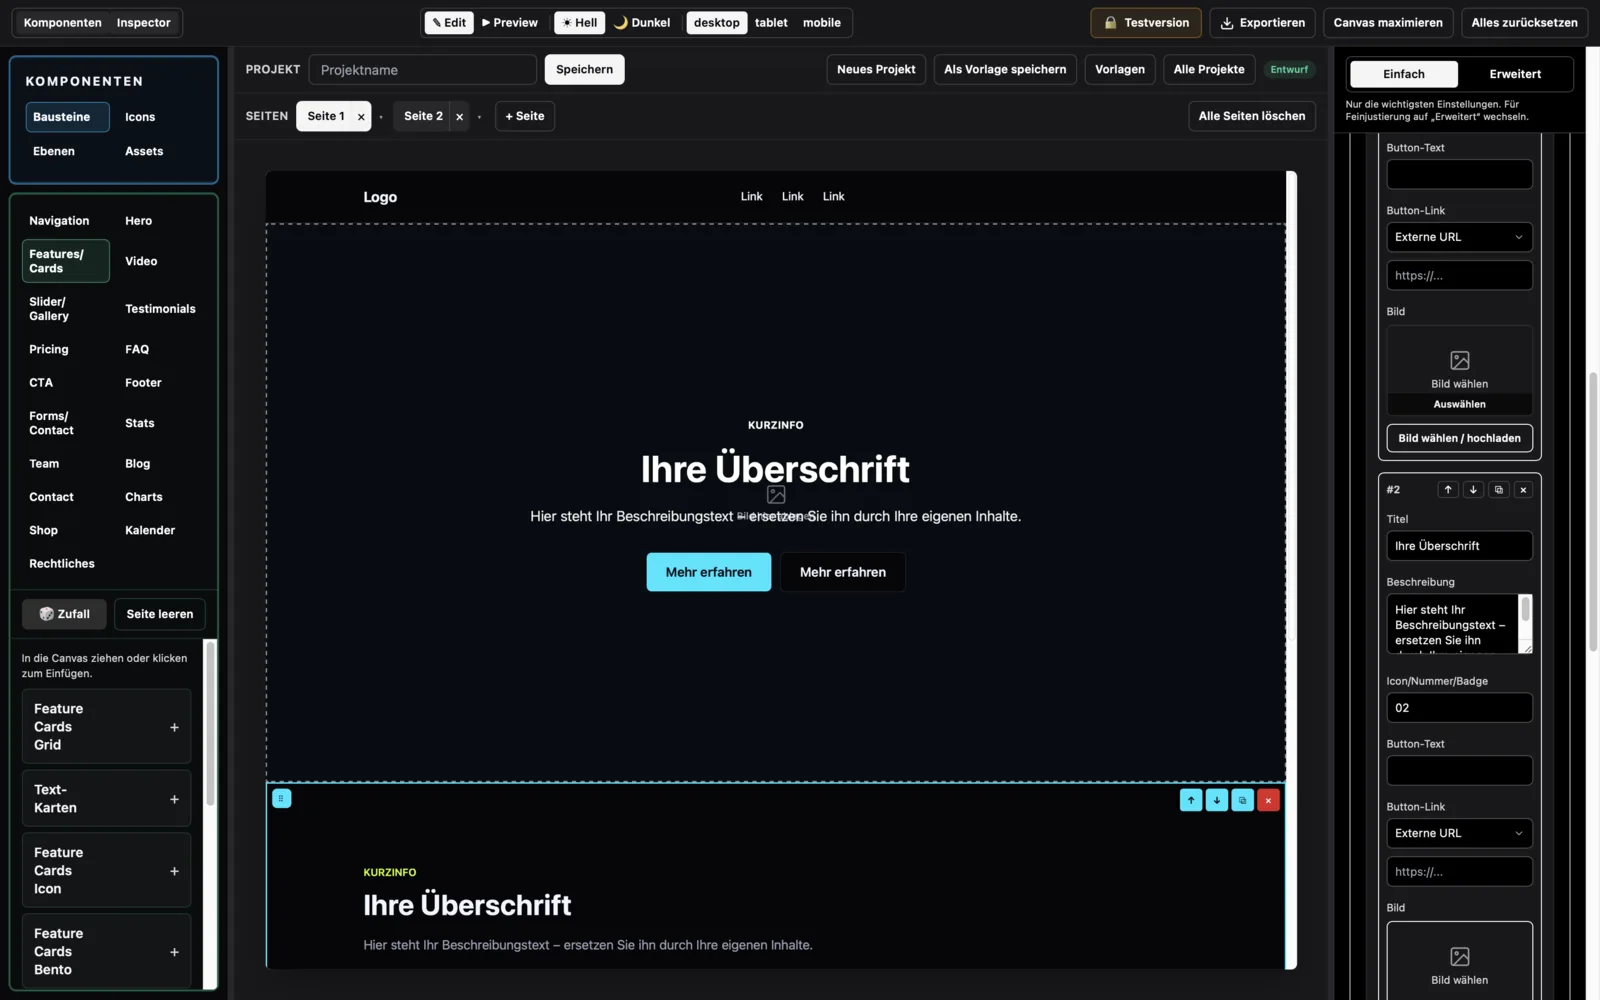
Task: Duplicate the selected section on canvas
Action: coord(1243,800)
